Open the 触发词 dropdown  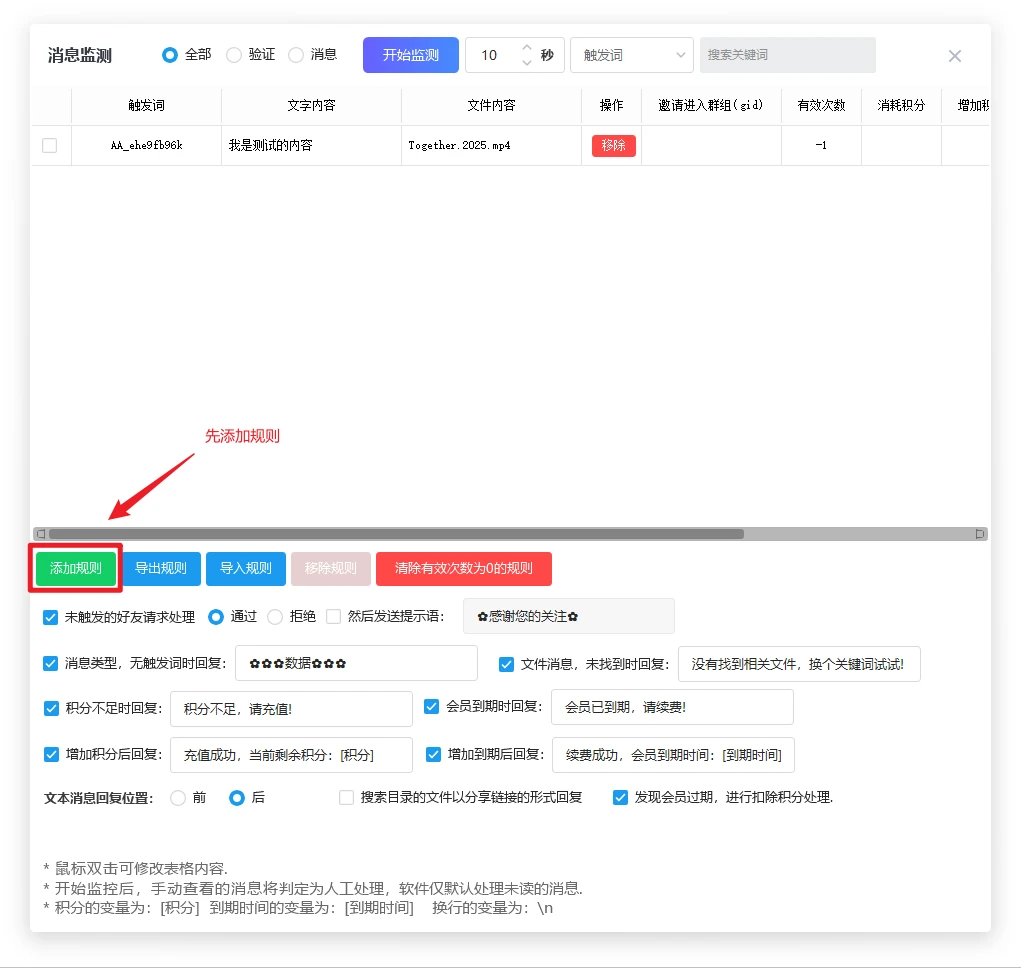tap(631, 55)
